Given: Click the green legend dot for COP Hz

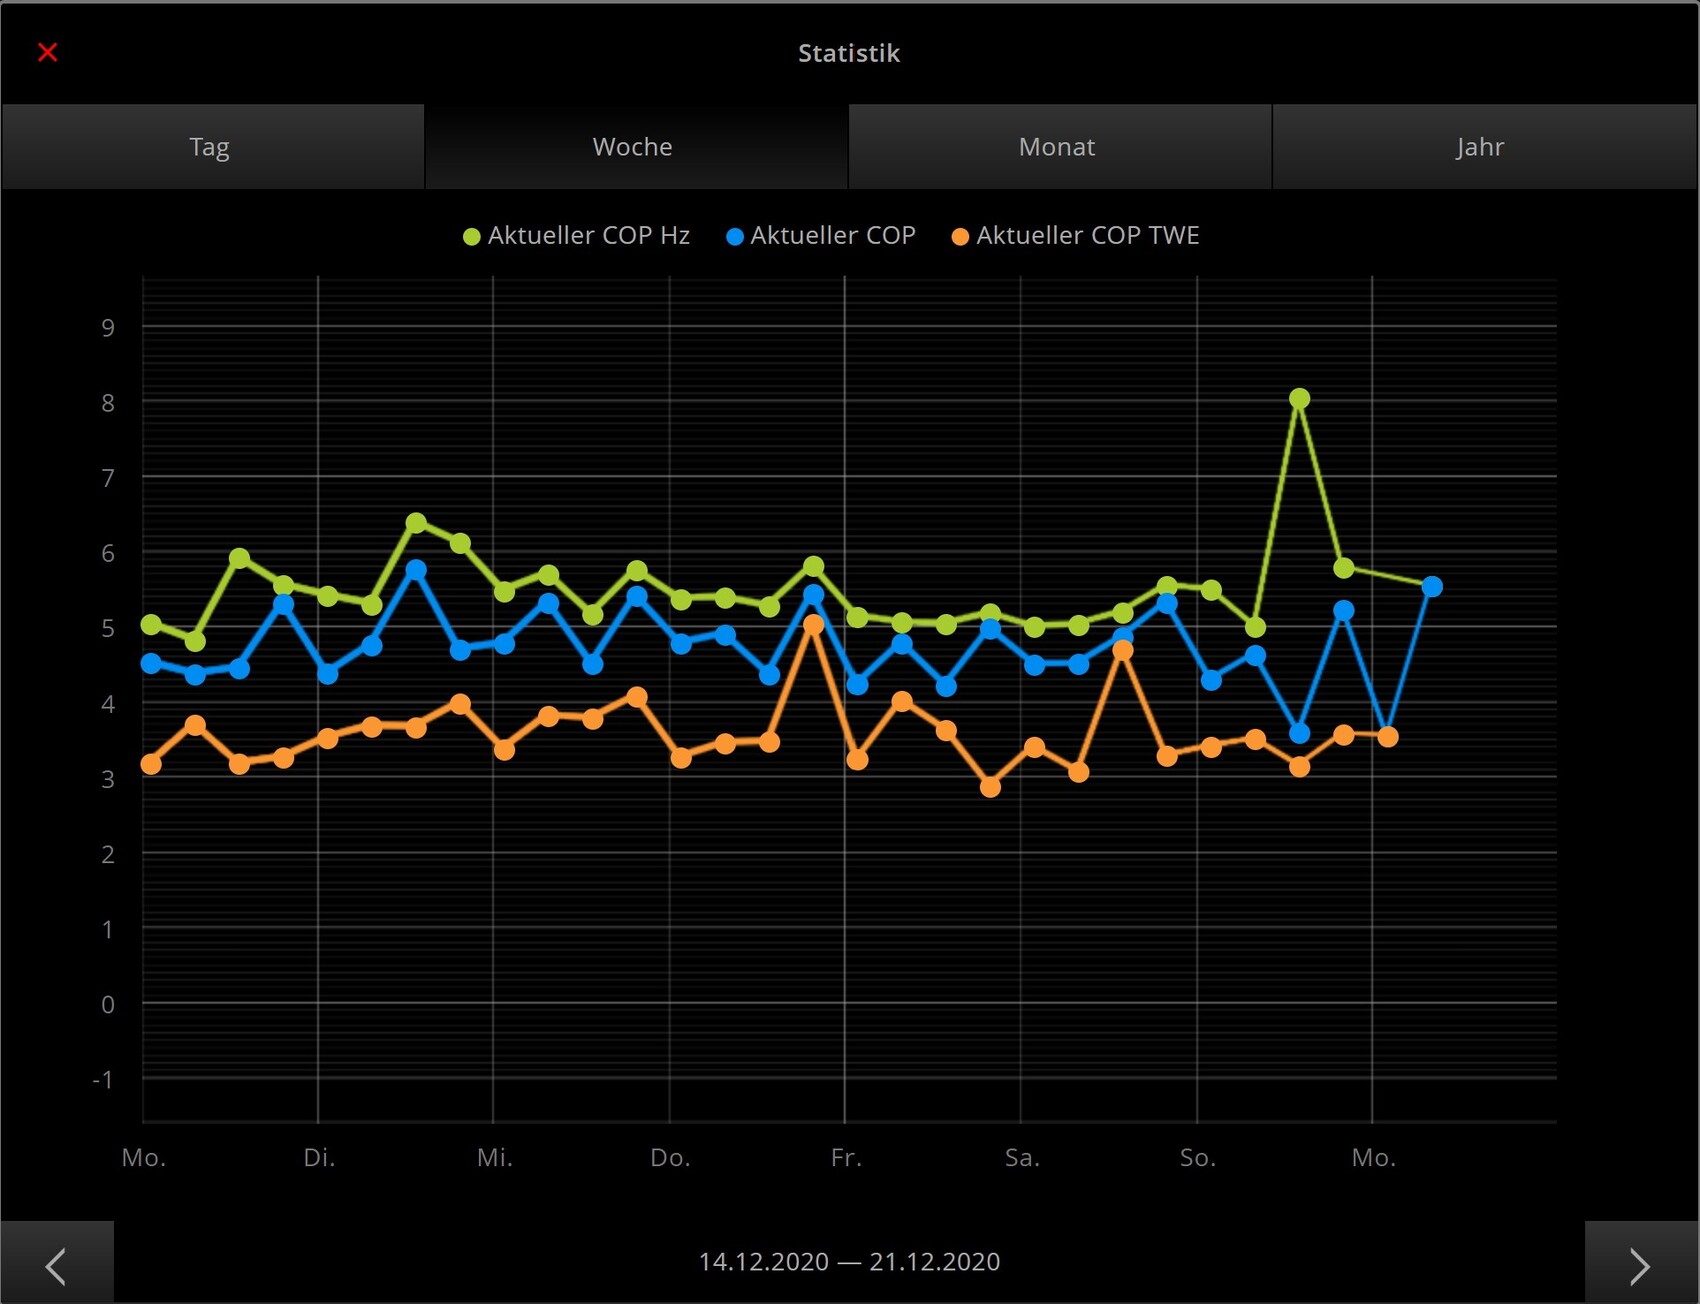Looking at the screenshot, I should tap(472, 237).
